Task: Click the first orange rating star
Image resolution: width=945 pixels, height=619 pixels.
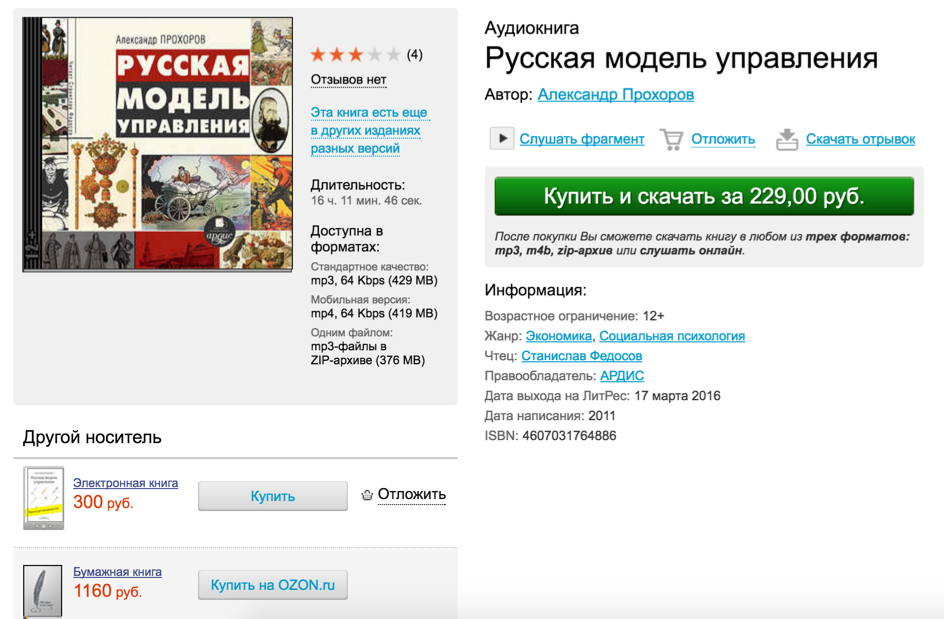Action: tap(316, 55)
